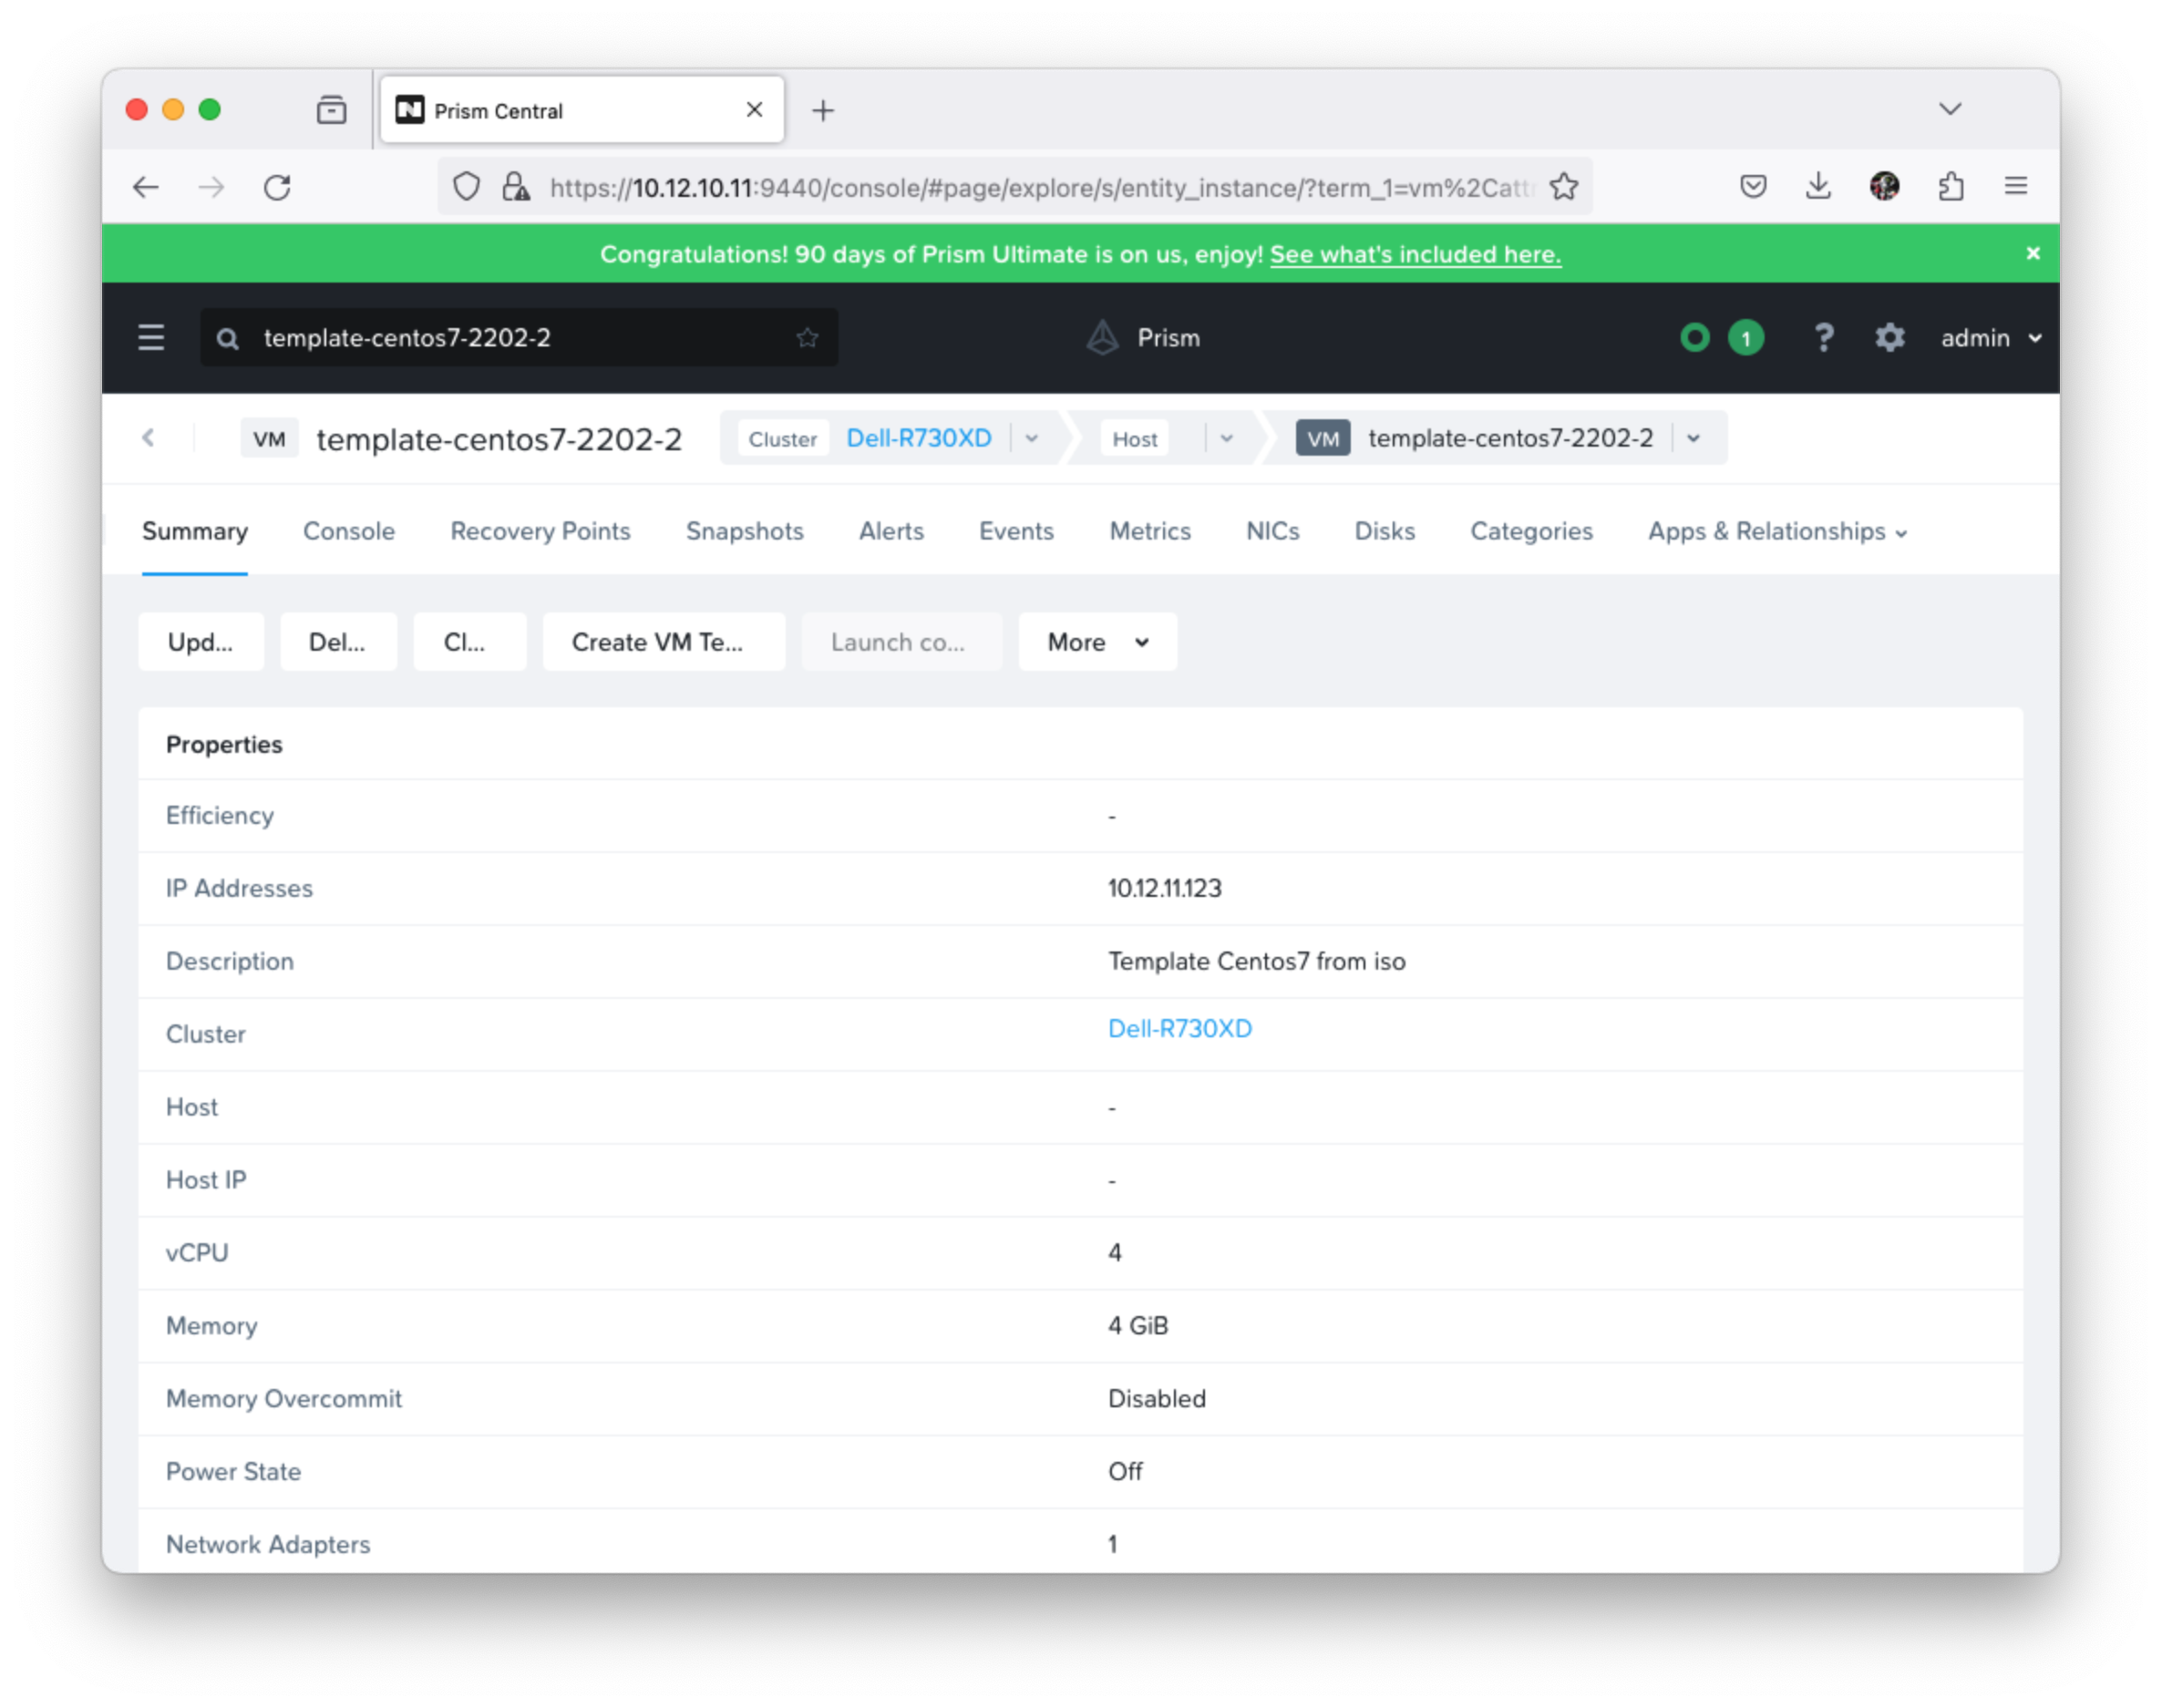
Task: Open Dell-R730XD link in Properties table
Action: pos(1180,1029)
